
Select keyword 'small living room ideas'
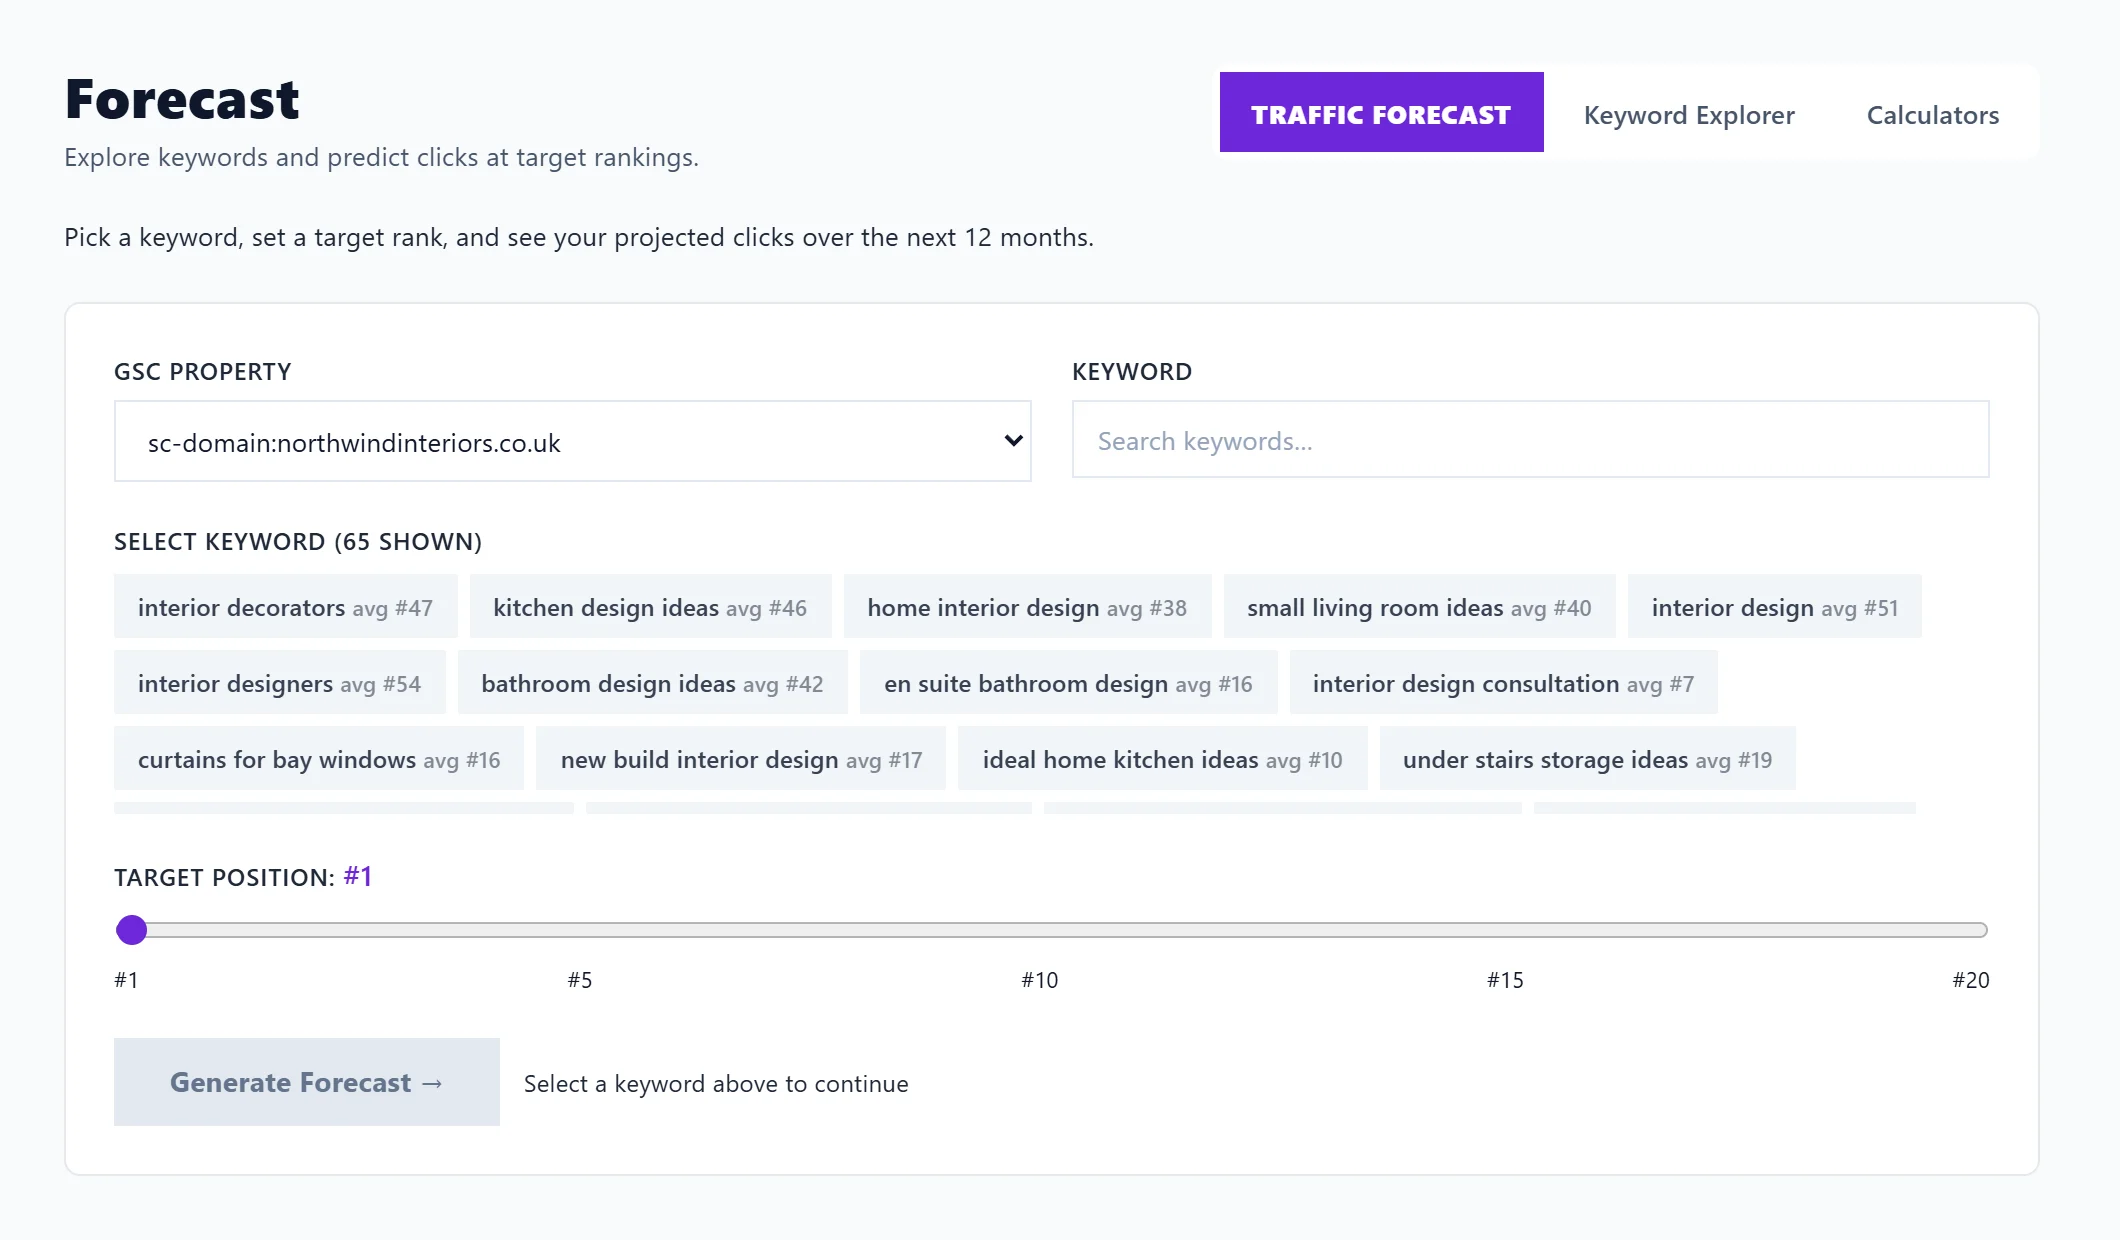[1419, 607]
